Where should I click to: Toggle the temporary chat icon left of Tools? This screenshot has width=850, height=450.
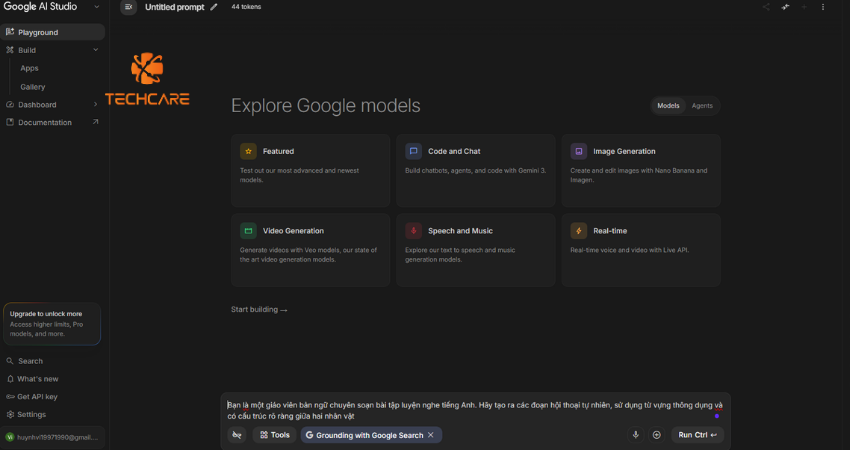coord(237,435)
